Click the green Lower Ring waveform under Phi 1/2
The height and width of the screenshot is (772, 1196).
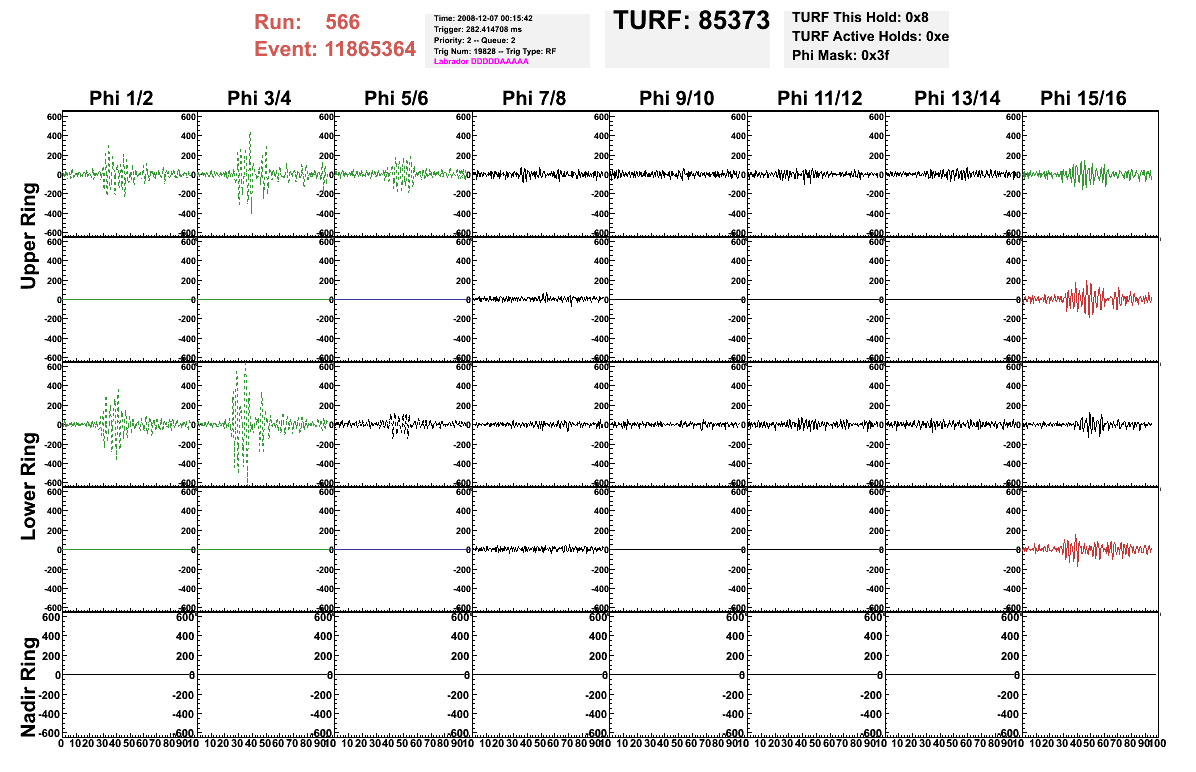pos(130,423)
